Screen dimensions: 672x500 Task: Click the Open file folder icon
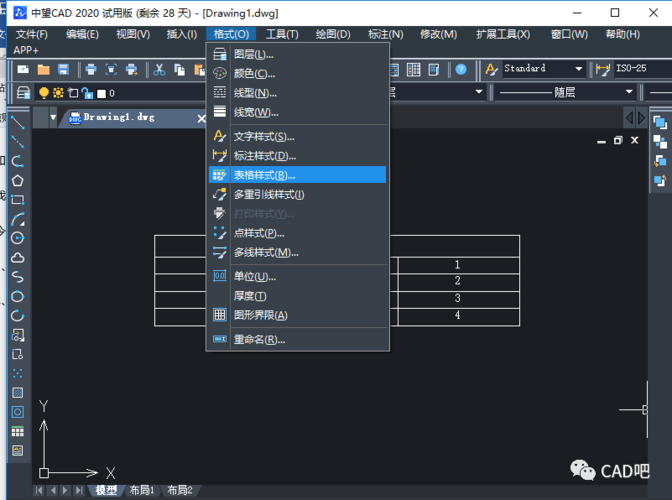[43, 69]
